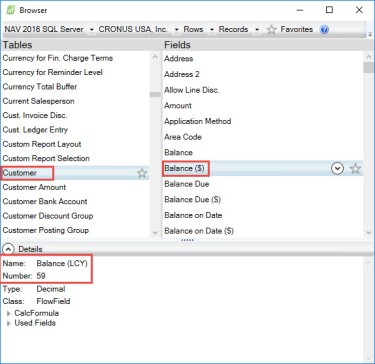Select Cust. Ledger Entry table
Image resolution: width=375 pixels, height=364 pixels.
point(35,130)
